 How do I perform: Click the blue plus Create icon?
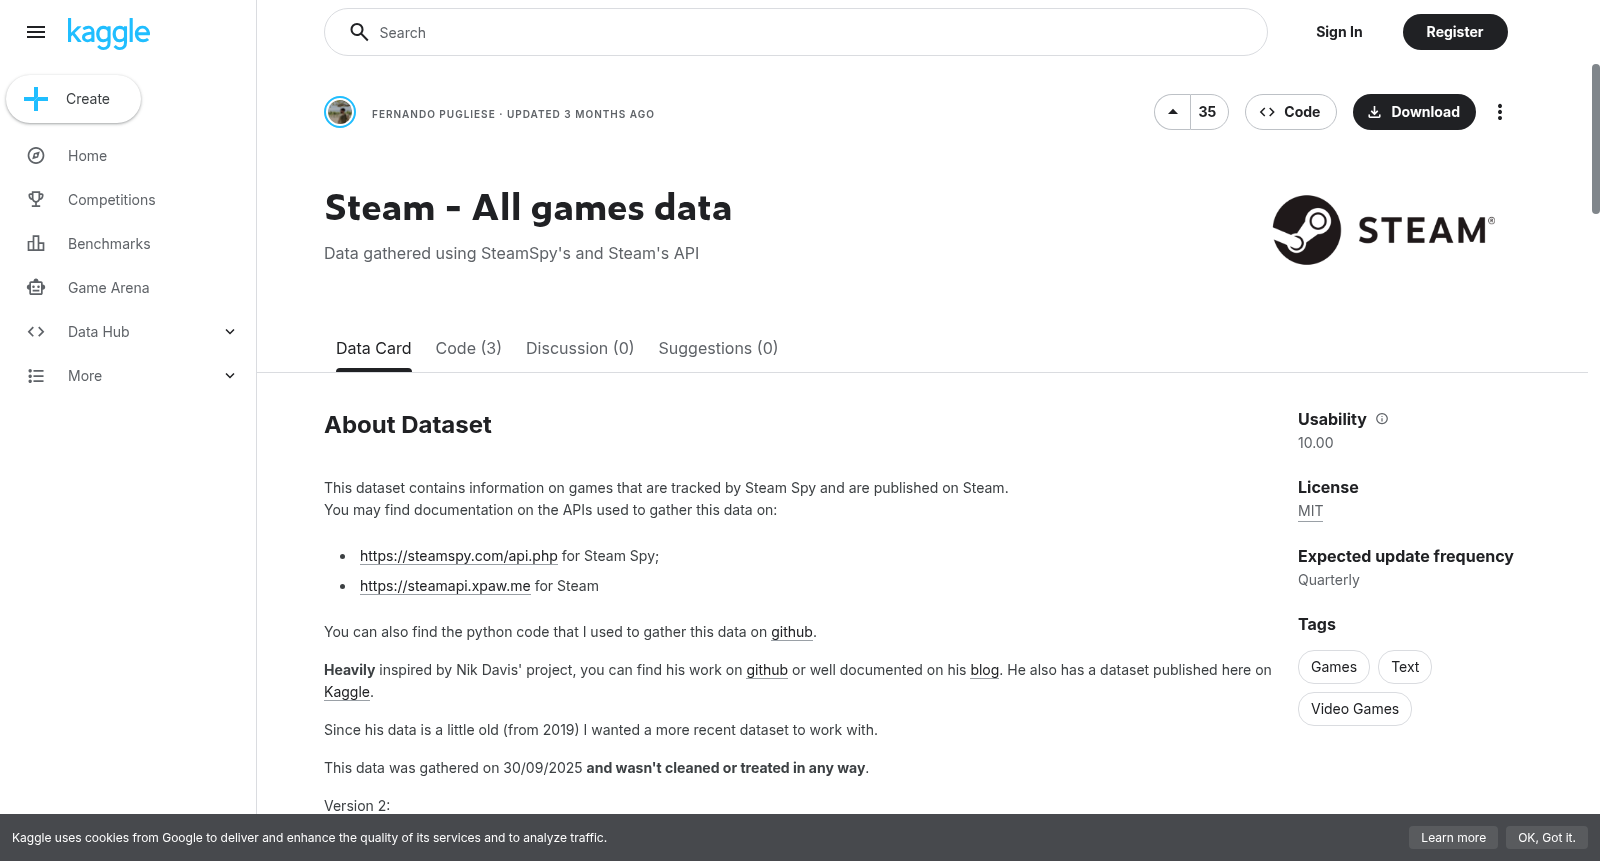point(36,99)
